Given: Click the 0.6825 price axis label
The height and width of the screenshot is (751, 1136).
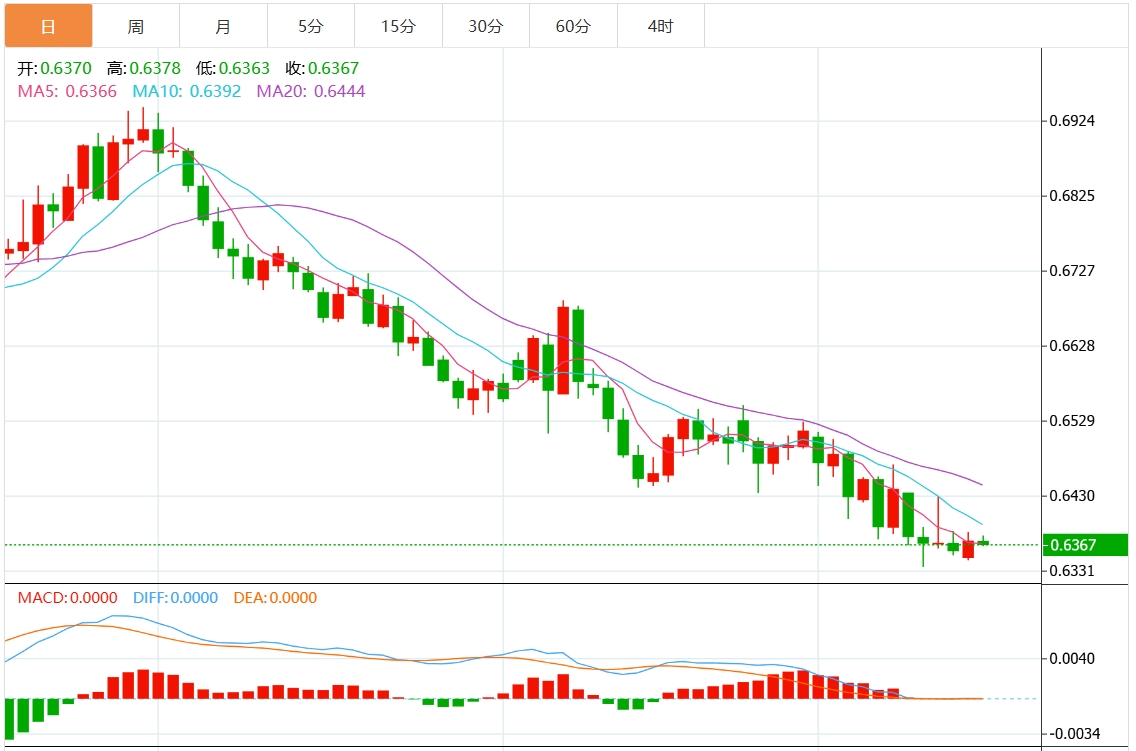Looking at the screenshot, I should tap(1072, 196).
